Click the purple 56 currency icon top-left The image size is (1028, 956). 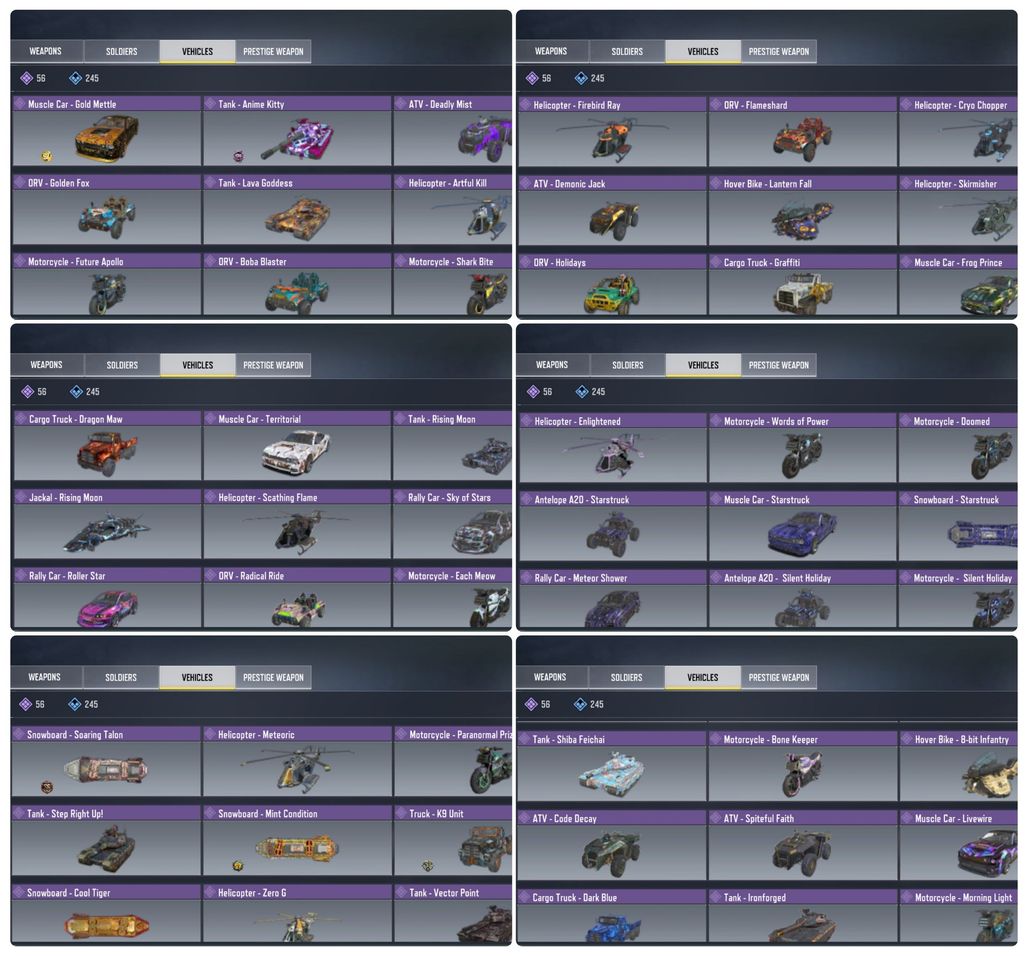point(26,78)
